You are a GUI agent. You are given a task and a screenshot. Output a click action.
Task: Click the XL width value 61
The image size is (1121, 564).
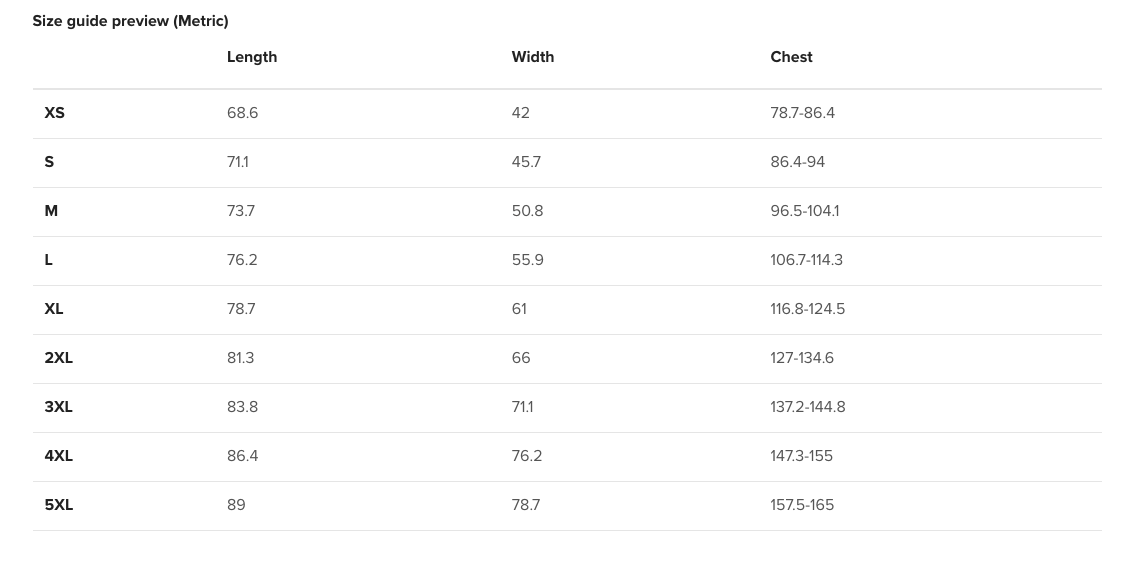(x=519, y=309)
